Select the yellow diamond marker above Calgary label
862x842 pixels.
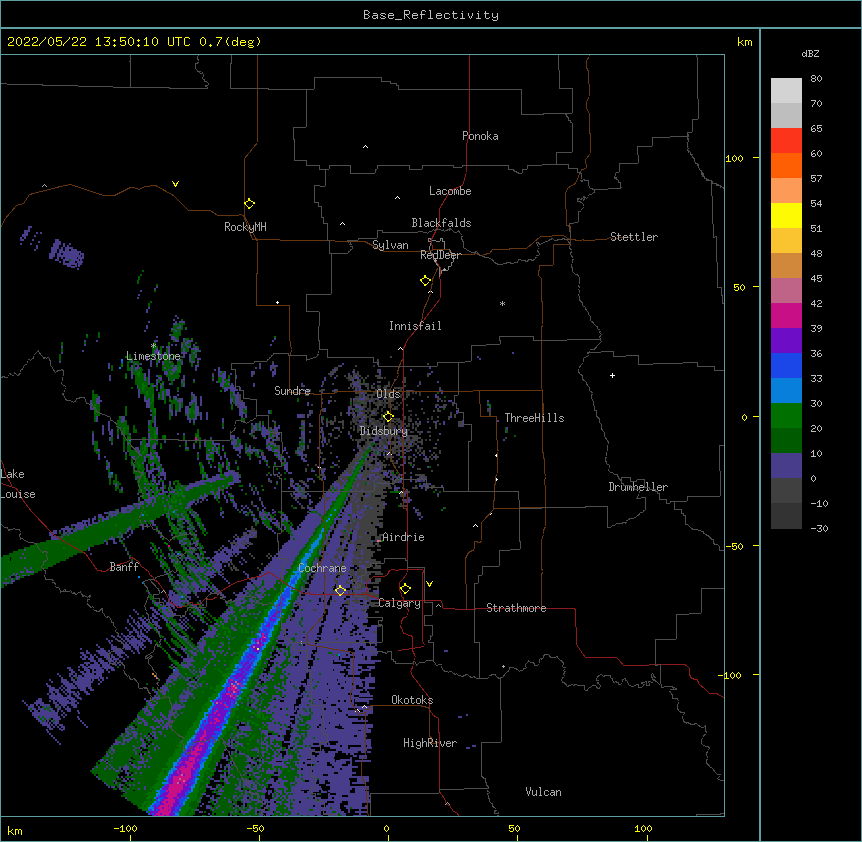point(405,589)
